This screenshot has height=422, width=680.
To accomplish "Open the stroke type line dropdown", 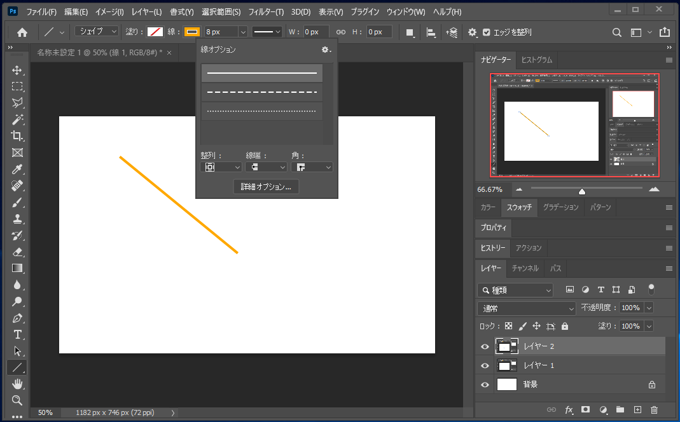I will pyautogui.click(x=266, y=32).
